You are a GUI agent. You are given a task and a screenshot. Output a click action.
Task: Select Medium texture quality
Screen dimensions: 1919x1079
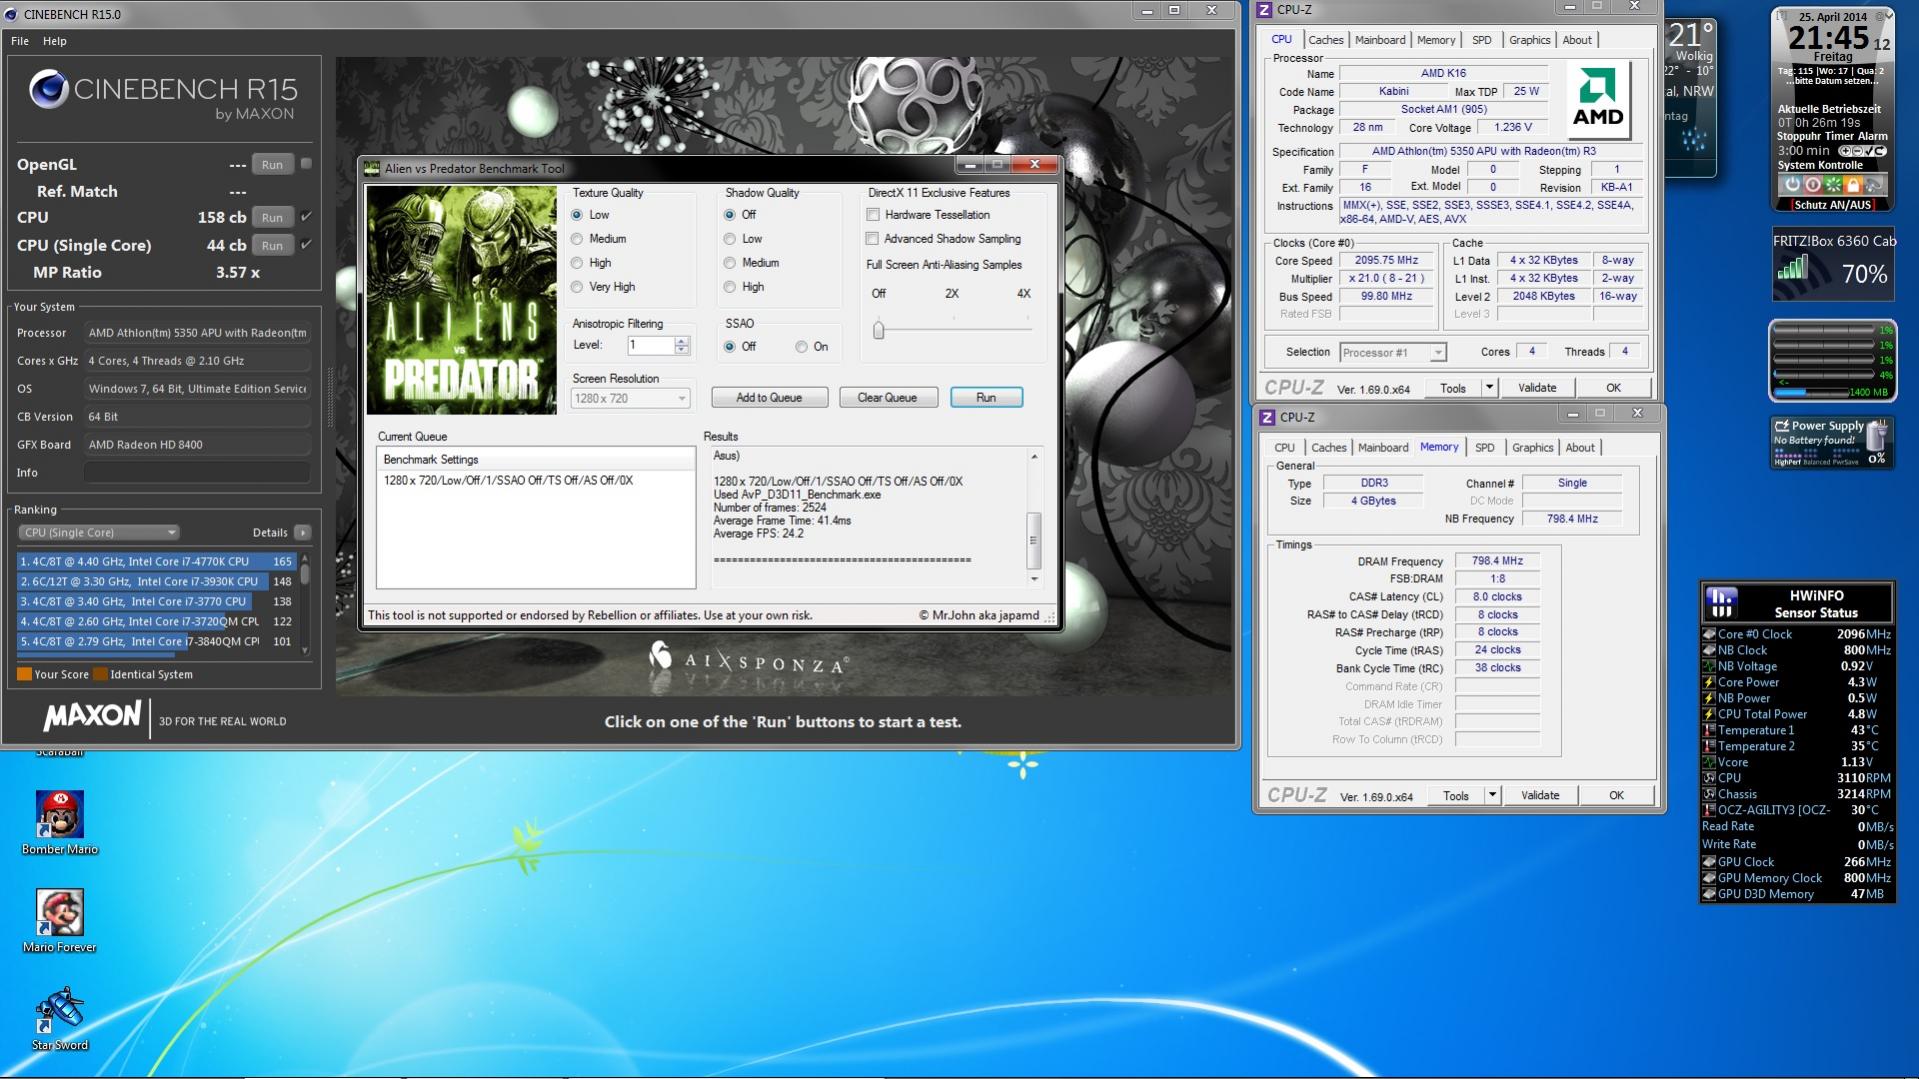point(577,239)
